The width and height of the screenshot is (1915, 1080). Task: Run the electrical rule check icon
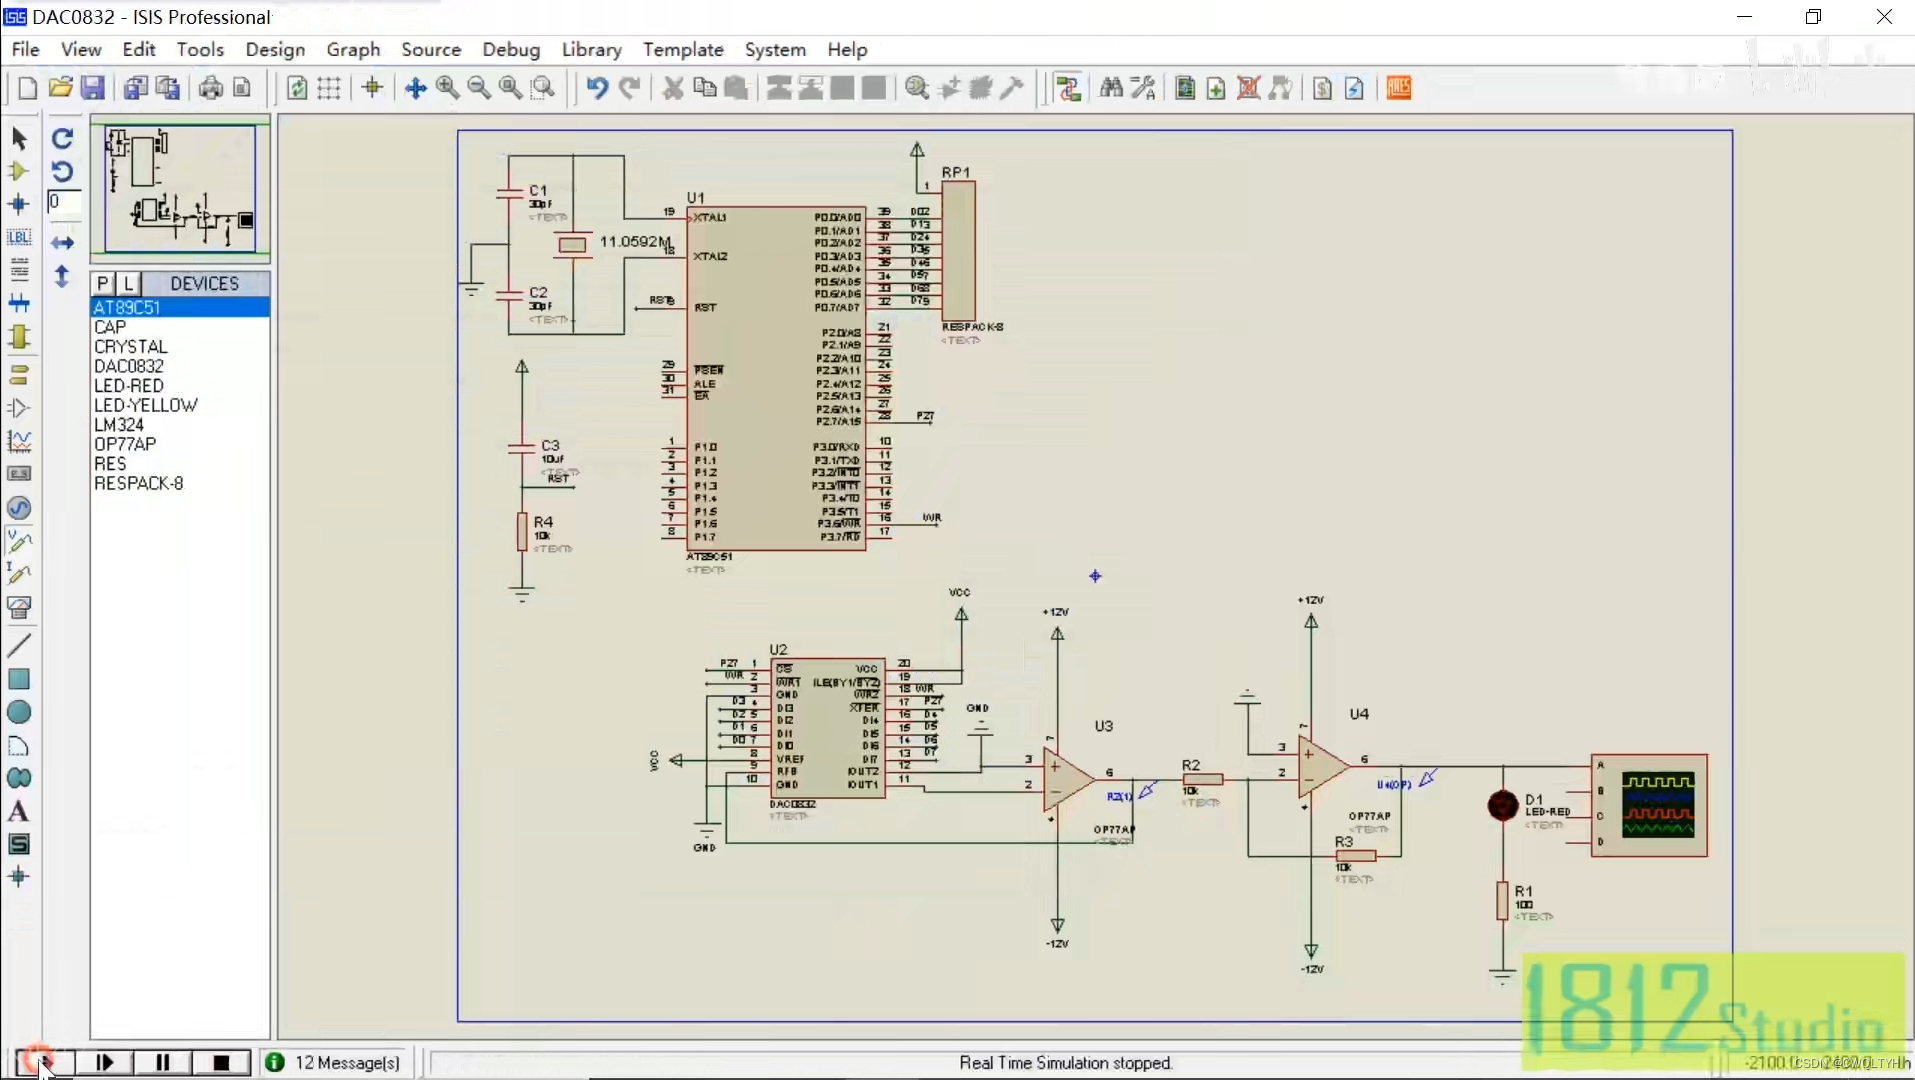1355,88
